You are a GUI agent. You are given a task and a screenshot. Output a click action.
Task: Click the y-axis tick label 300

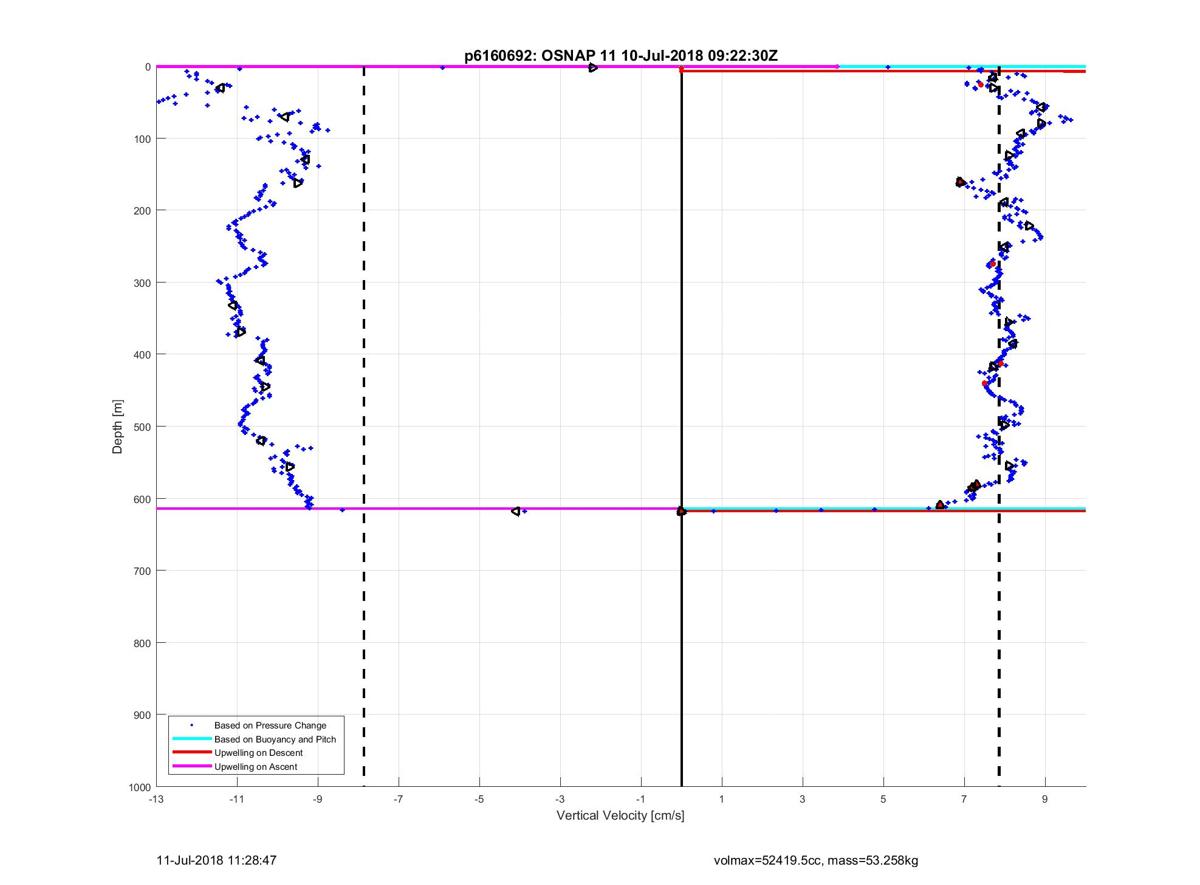(x=142, y=283)
